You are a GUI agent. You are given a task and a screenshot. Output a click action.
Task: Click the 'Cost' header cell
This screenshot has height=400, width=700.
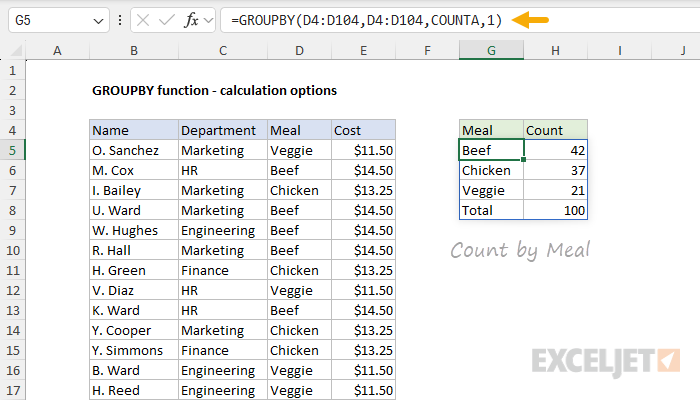point(363,130)
